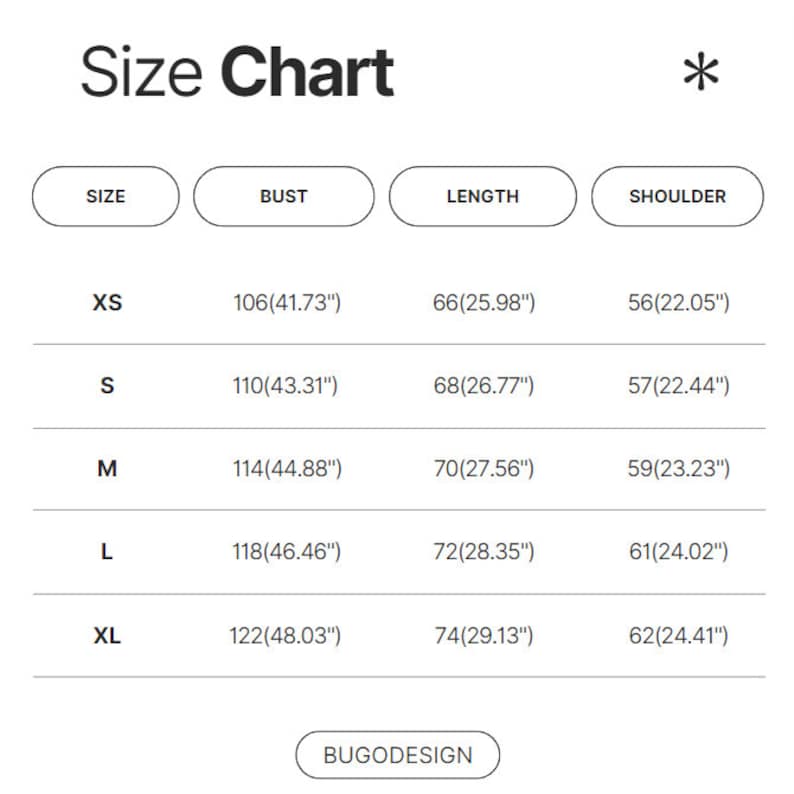Image resolution: width=794 pixels, height=794 pixels.
Task: Select the L bust value 118(46.46")
Action: pos(287,551)
